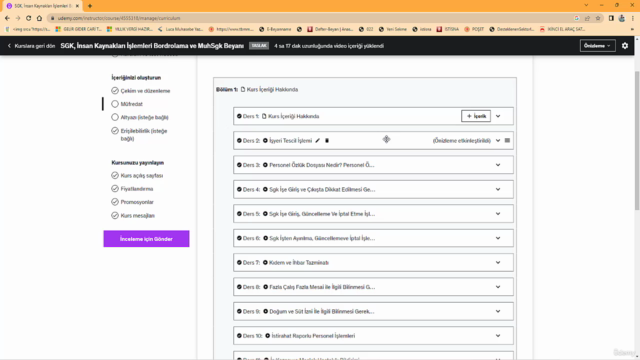The height and width of the screenshot is (360, 640).
Task: Expand the Ders 10 İstirahat Raporlu chevron
Action: 498,336
